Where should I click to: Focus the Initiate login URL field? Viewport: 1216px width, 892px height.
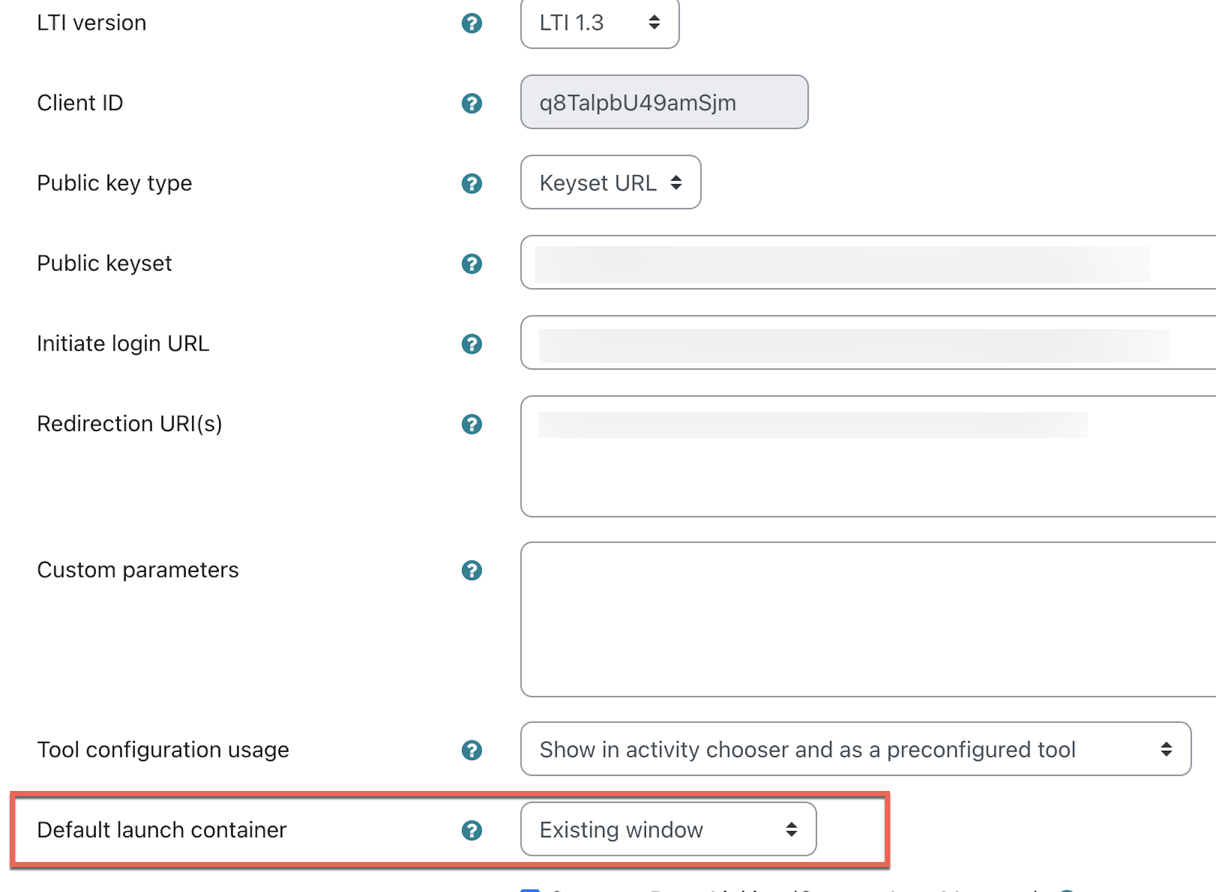[800, 343]
